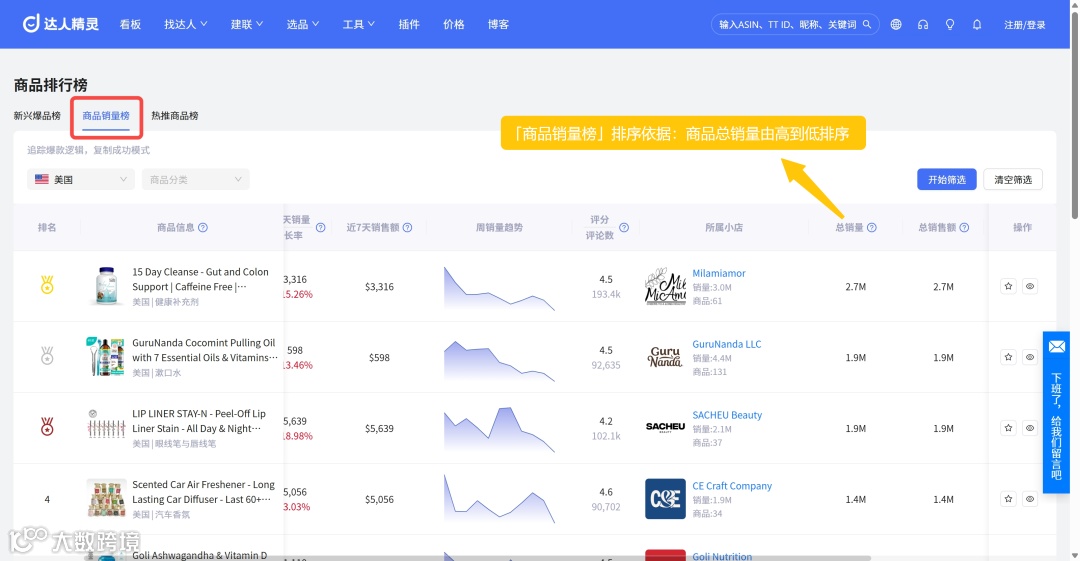Toggle watch eye for GuruNanda Cocomint
The image size is (1080, 561).
click(1030, 357)
